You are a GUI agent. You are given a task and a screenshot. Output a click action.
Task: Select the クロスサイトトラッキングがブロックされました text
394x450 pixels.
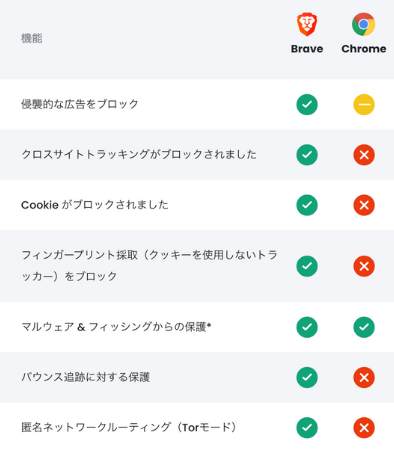coord(139,155)
